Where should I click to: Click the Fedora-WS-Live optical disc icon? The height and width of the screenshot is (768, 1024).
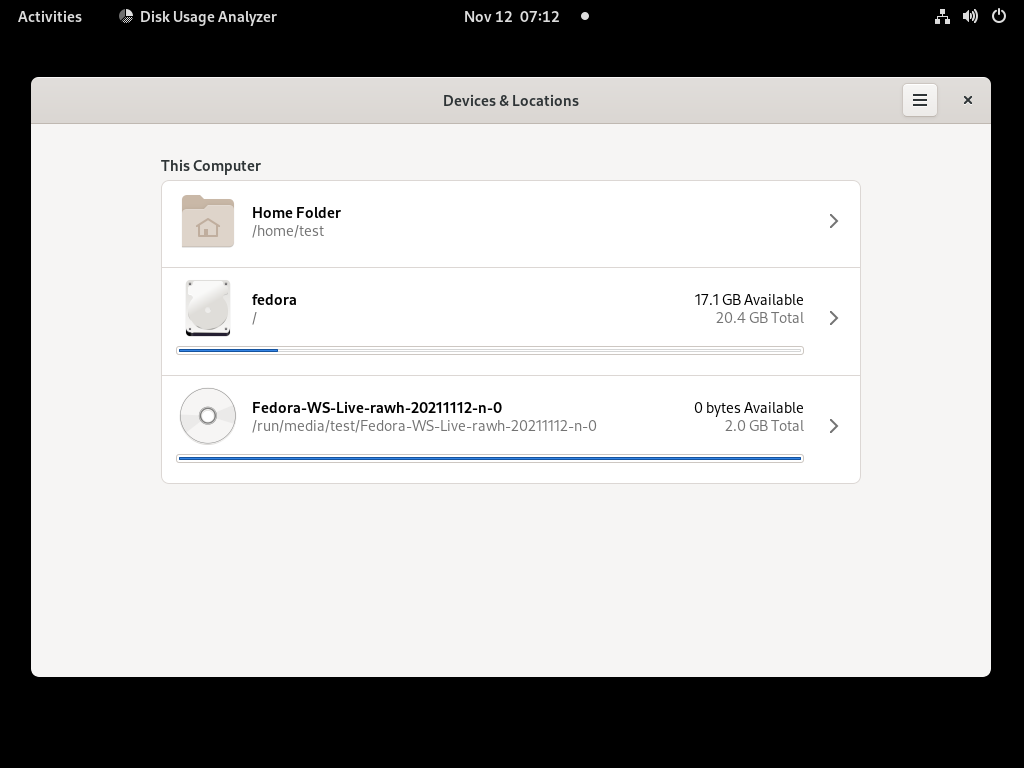(x=208, y=416)
